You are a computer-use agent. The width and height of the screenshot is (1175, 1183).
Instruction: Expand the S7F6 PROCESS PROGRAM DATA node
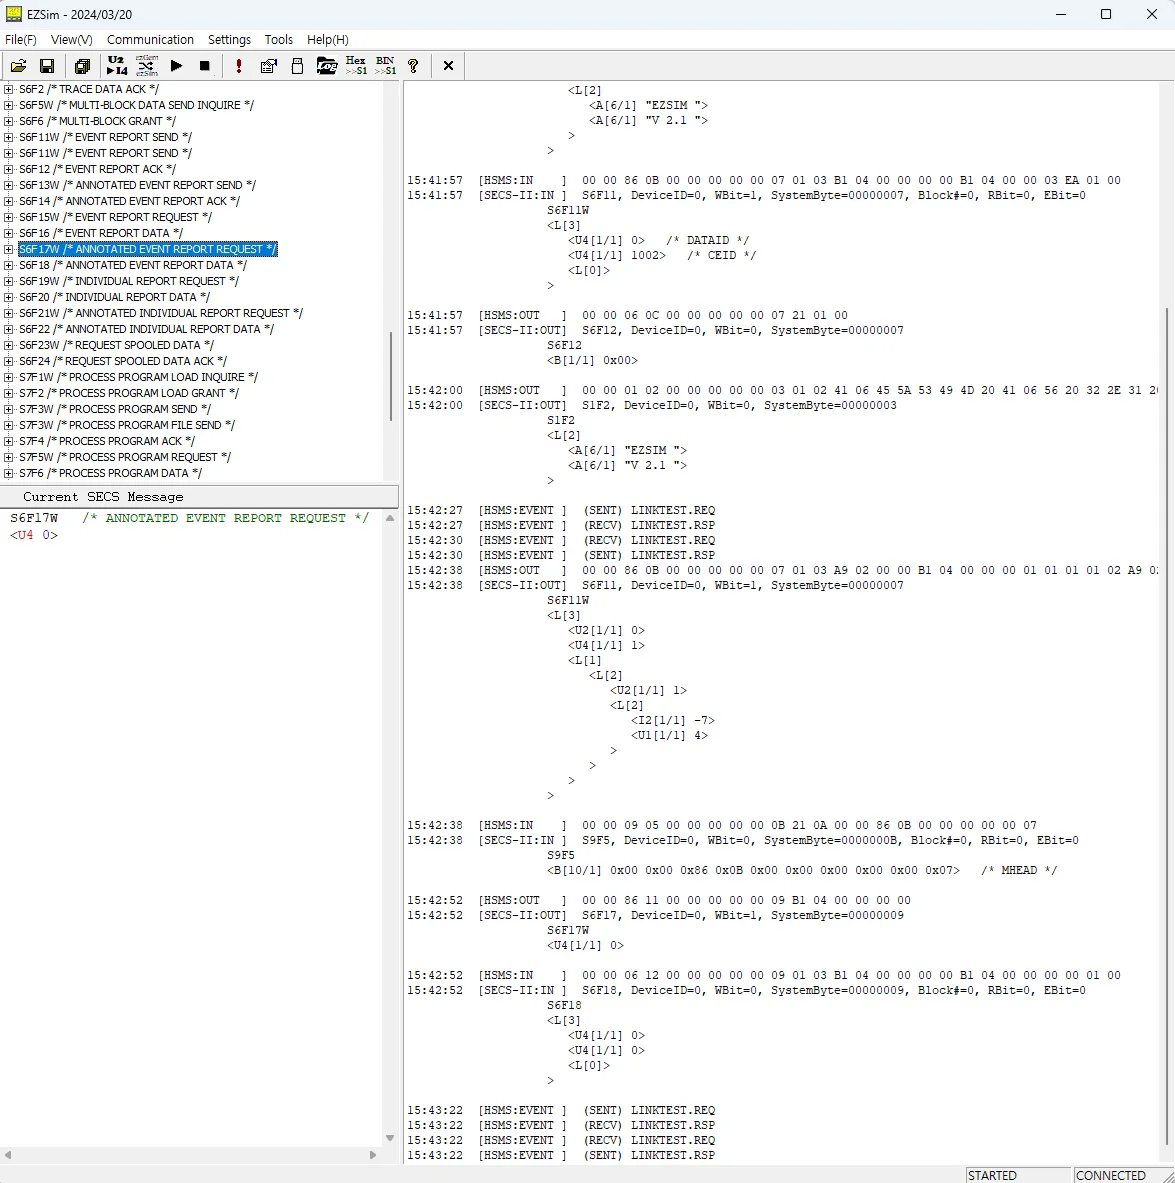[x=8, y=473]
